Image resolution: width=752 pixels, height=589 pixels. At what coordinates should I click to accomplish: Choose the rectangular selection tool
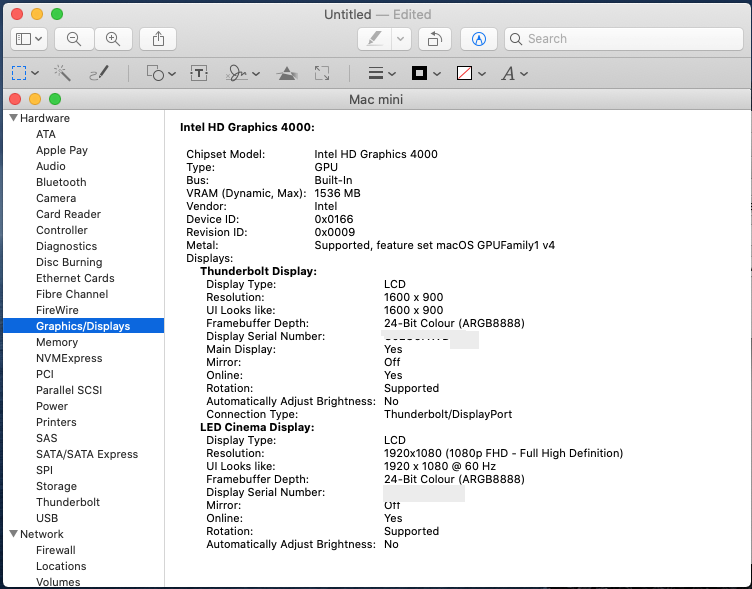coord(19,73)
